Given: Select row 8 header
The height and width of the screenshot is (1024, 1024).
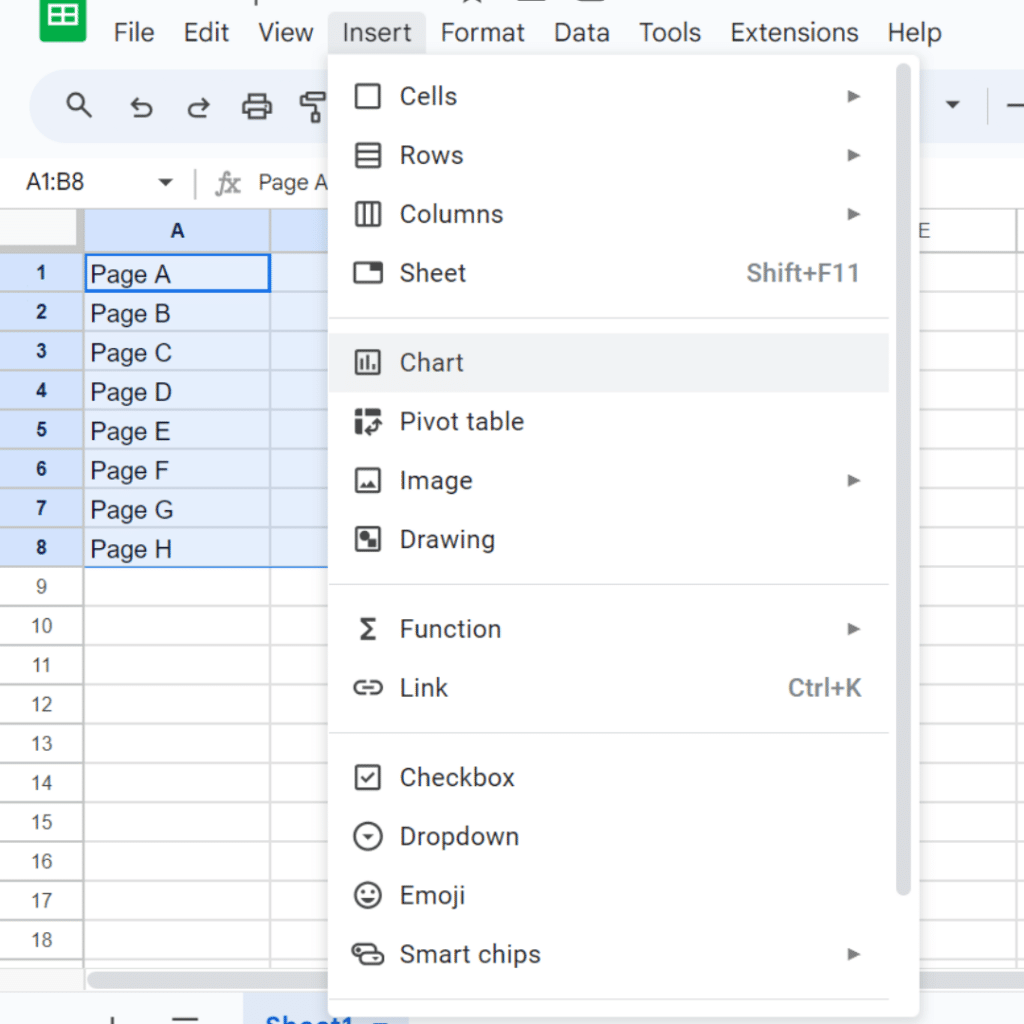Looking at the screenshot, I should (41, 547).
